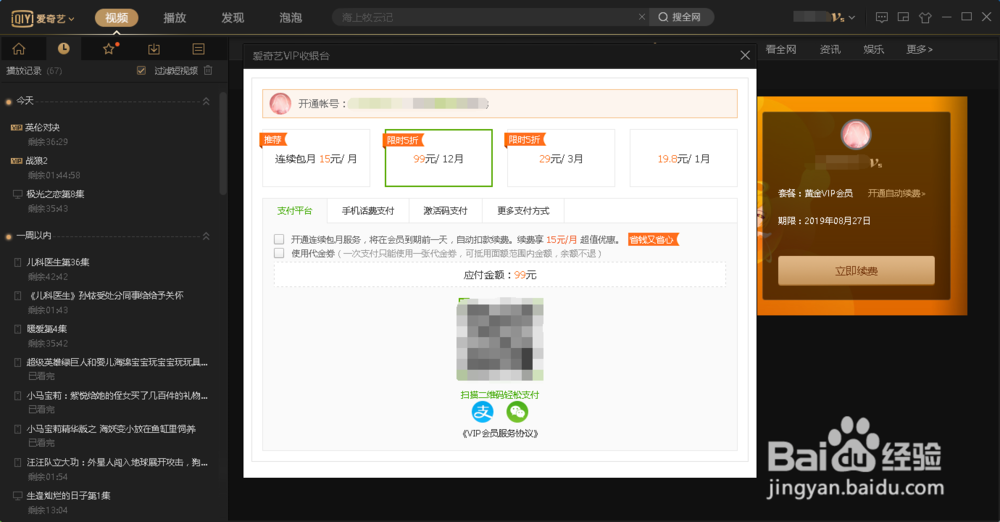1000x522 pixels.
Task: Open the user account dropdown arrow
Action: [x=852, y=18]
